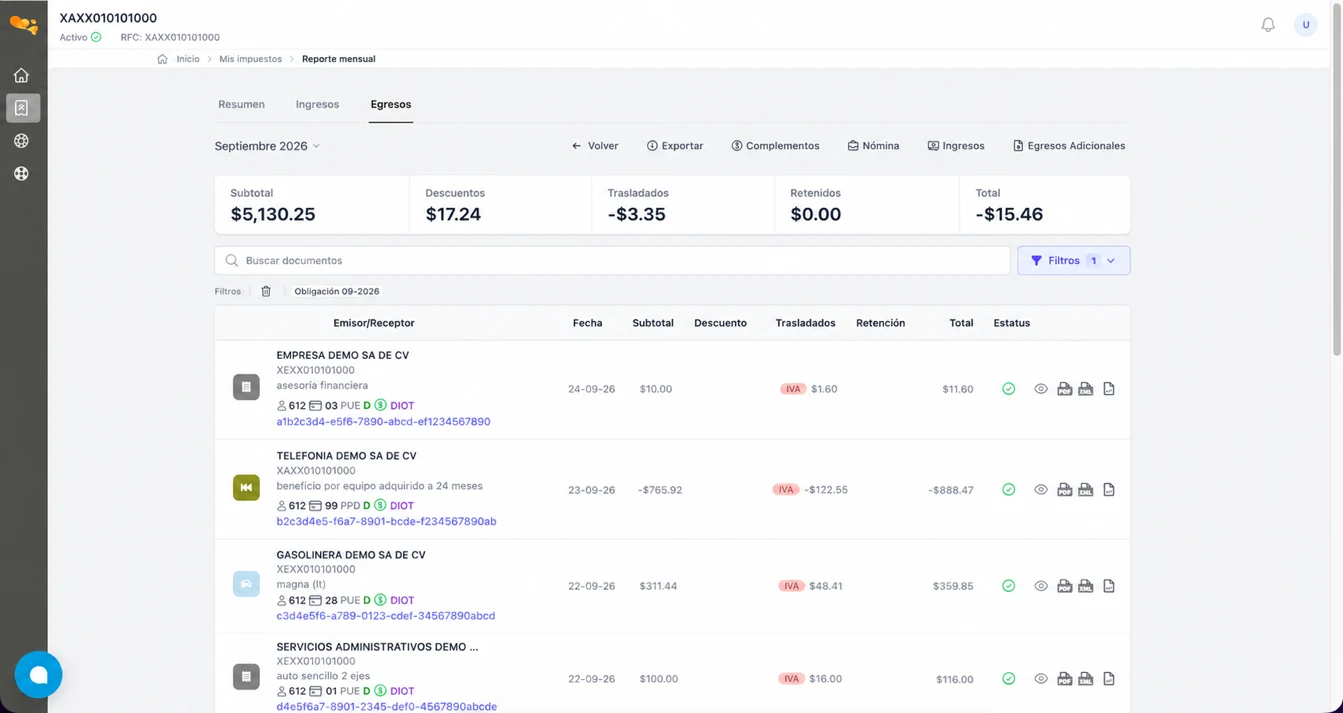1343x713 pixels.
Task: Delete filters with the trash icon
Action: [266, 291]
